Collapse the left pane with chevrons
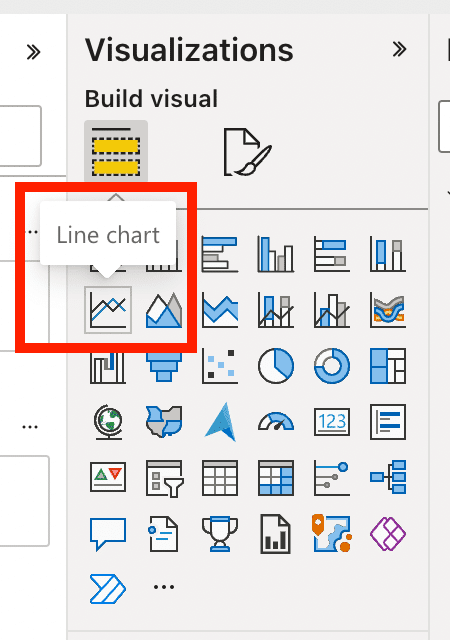 (33, 52)
